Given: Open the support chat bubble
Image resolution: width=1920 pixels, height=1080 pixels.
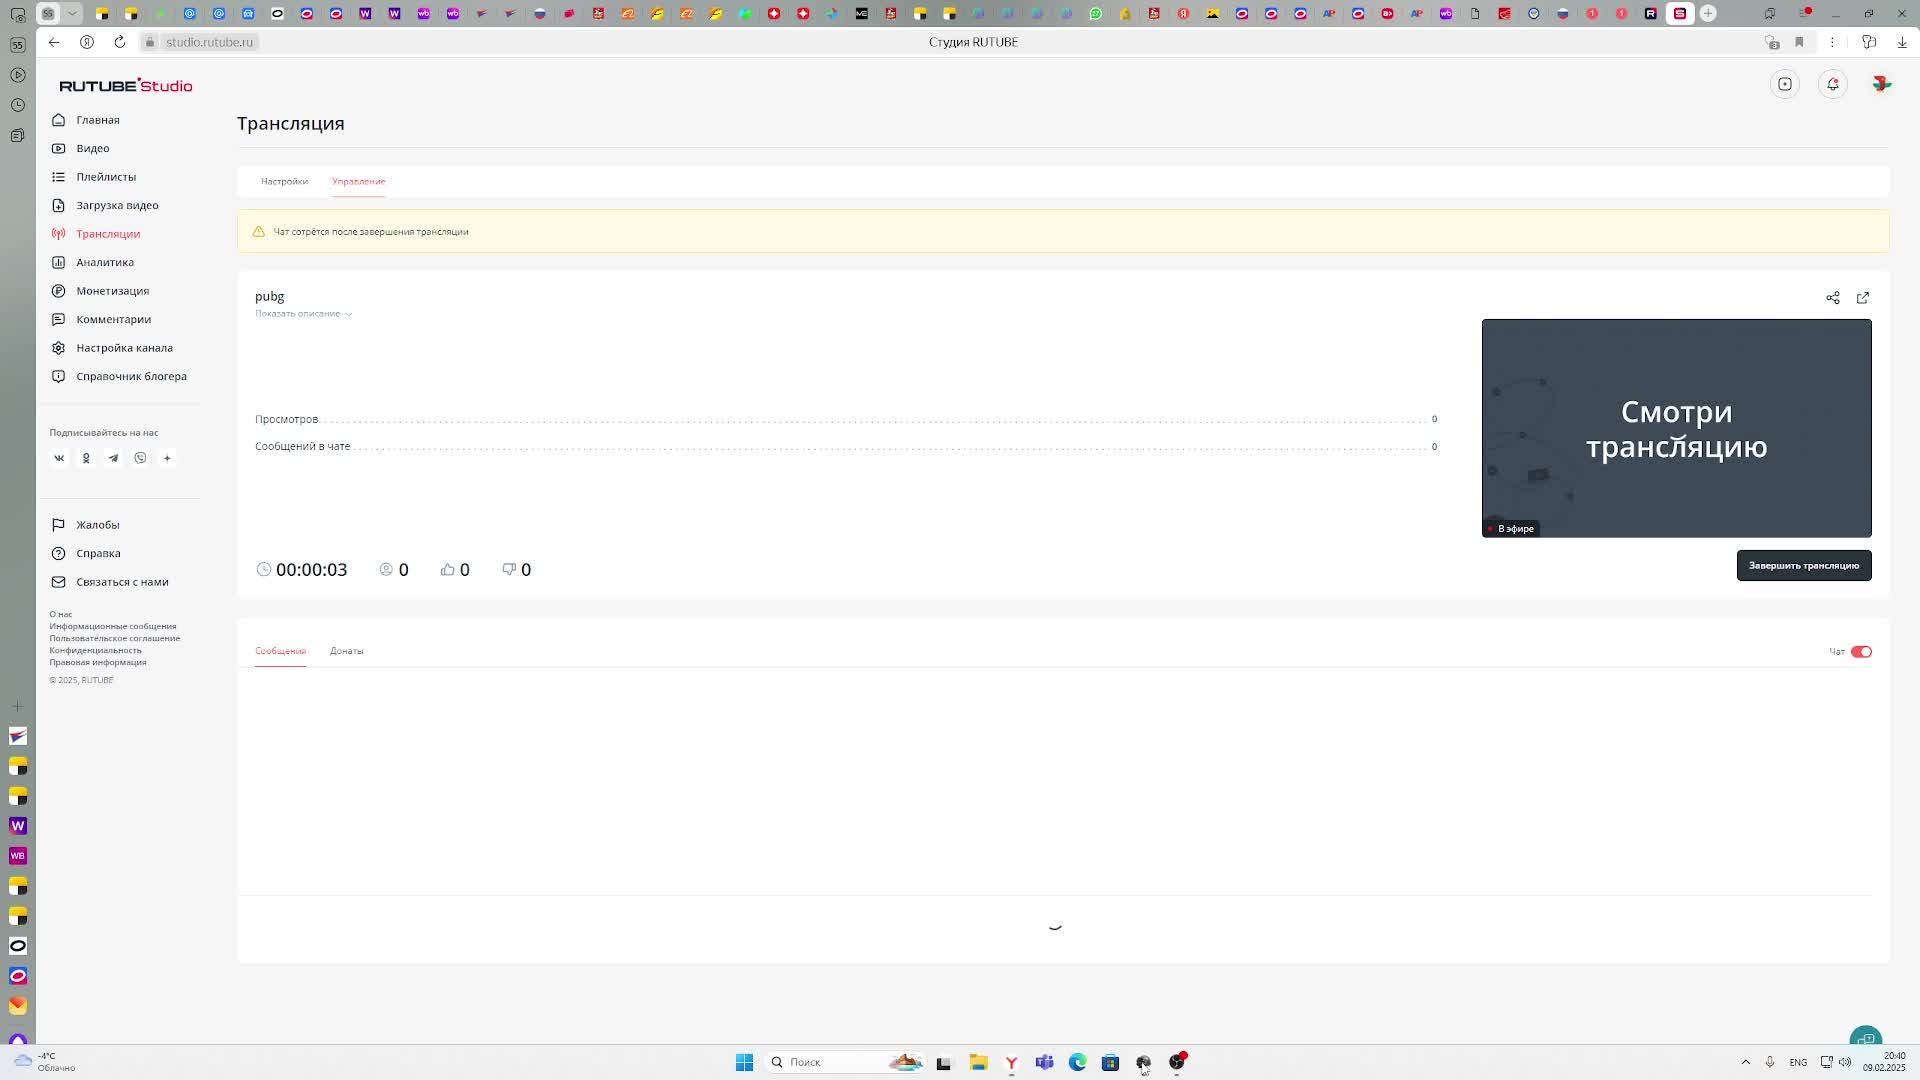Looking at the screenshot, I should point(1865,1038).
